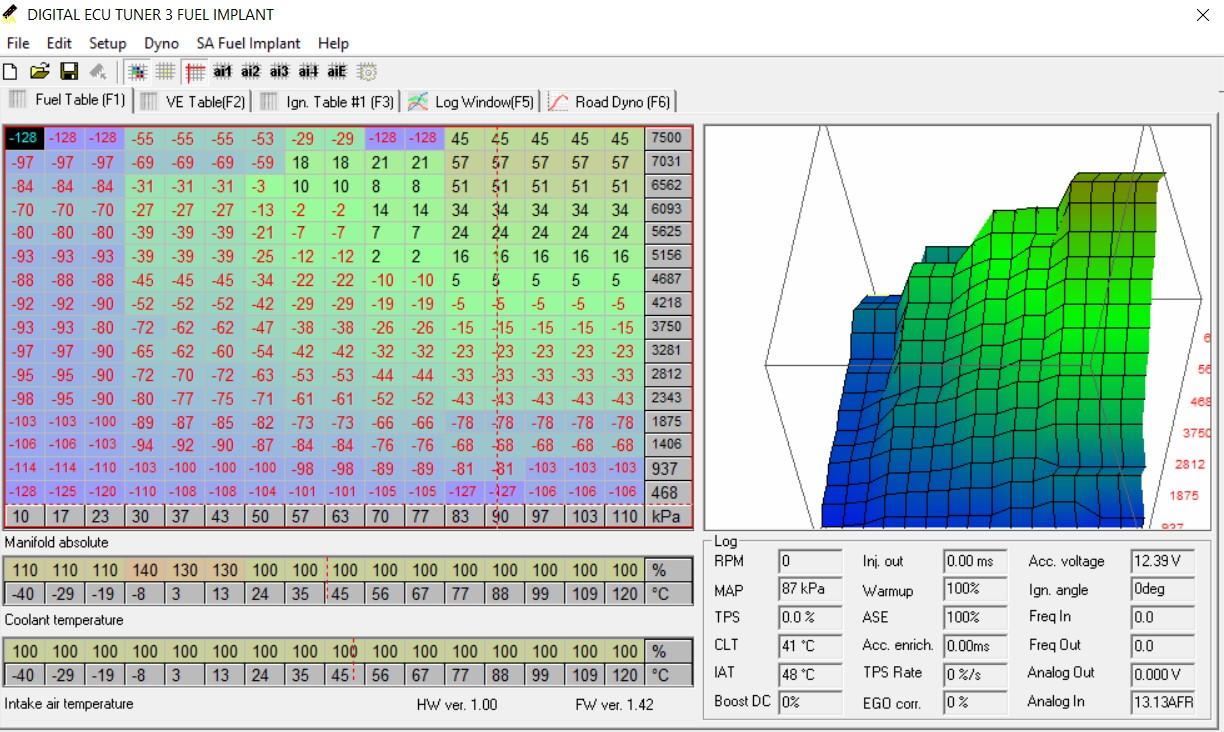Select the 5156 RPM row header

click(x=667, y=256)
